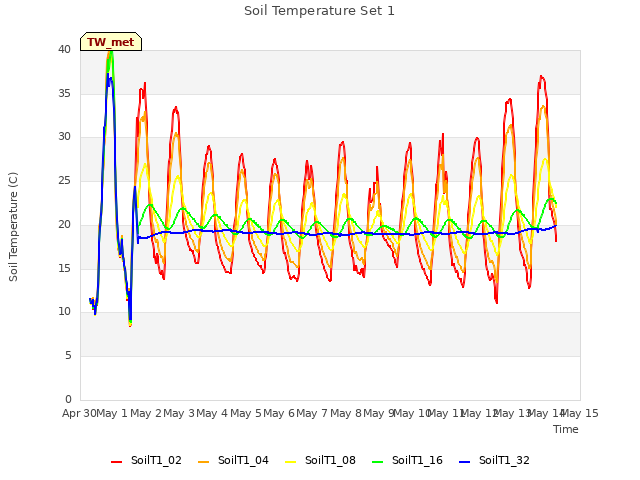Select the SoilT1_16 legend label
Viewport: 640px width, 480px height.
click(x=417, y=460)
